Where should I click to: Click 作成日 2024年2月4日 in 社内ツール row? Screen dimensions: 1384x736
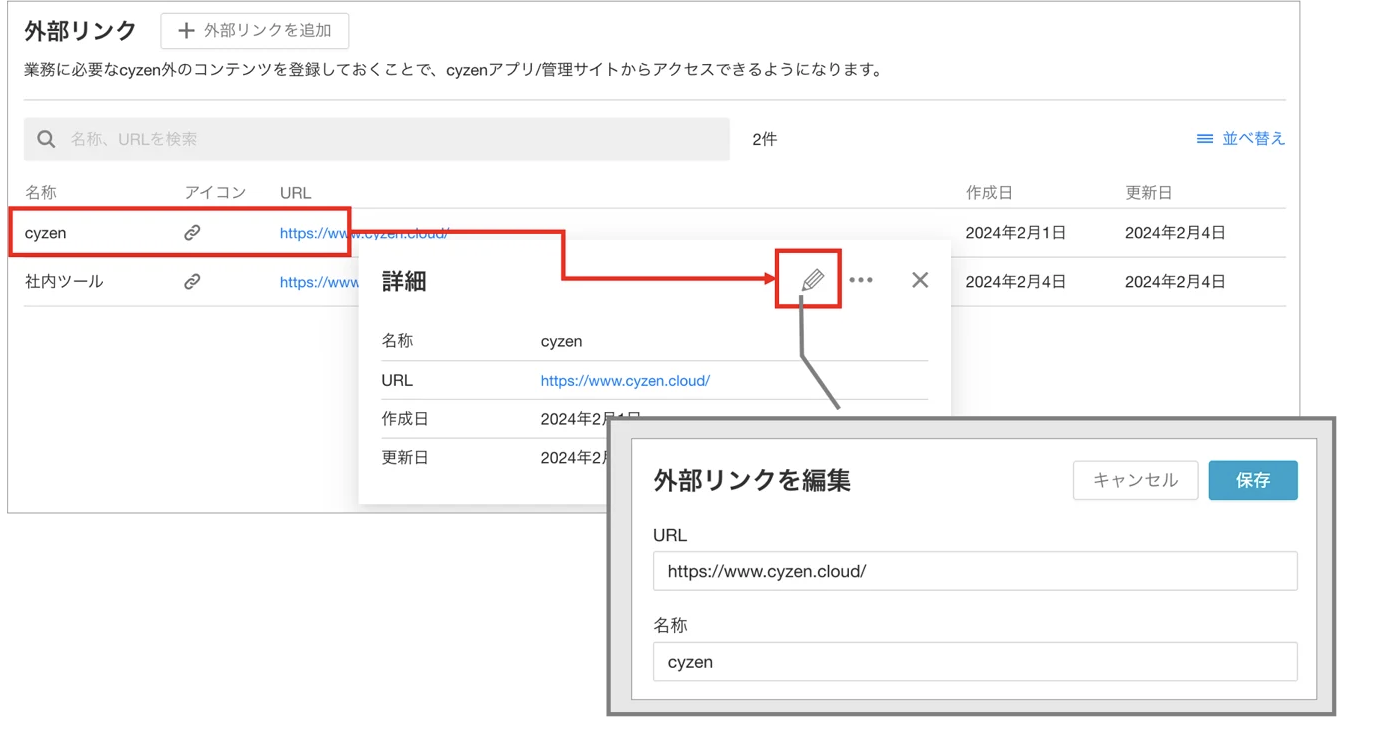click(1016, 282)
